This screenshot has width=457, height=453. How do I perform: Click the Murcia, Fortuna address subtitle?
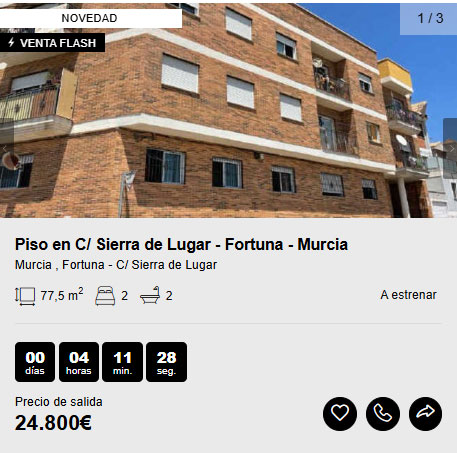click(x=116, y=265)
